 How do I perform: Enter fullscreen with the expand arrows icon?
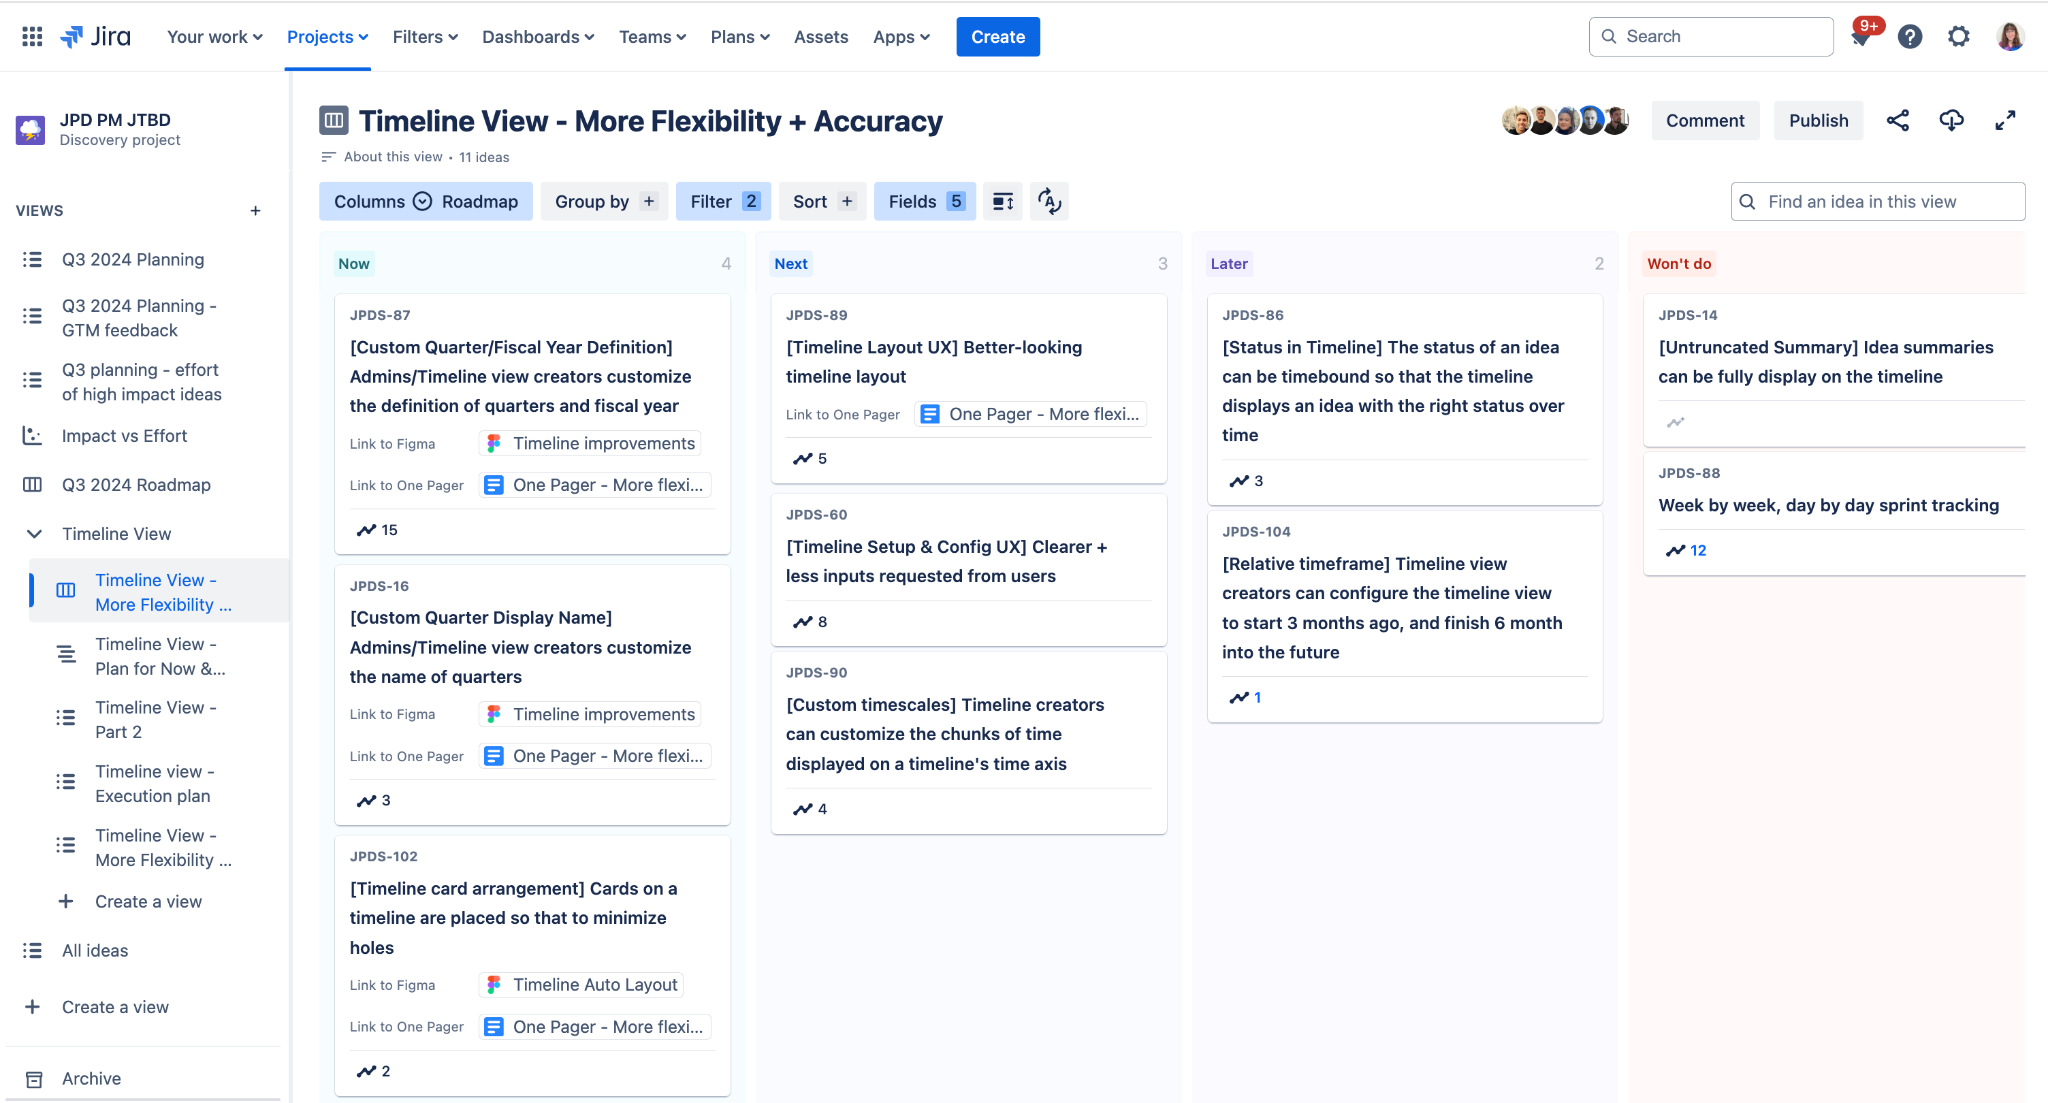point(2005,121)
